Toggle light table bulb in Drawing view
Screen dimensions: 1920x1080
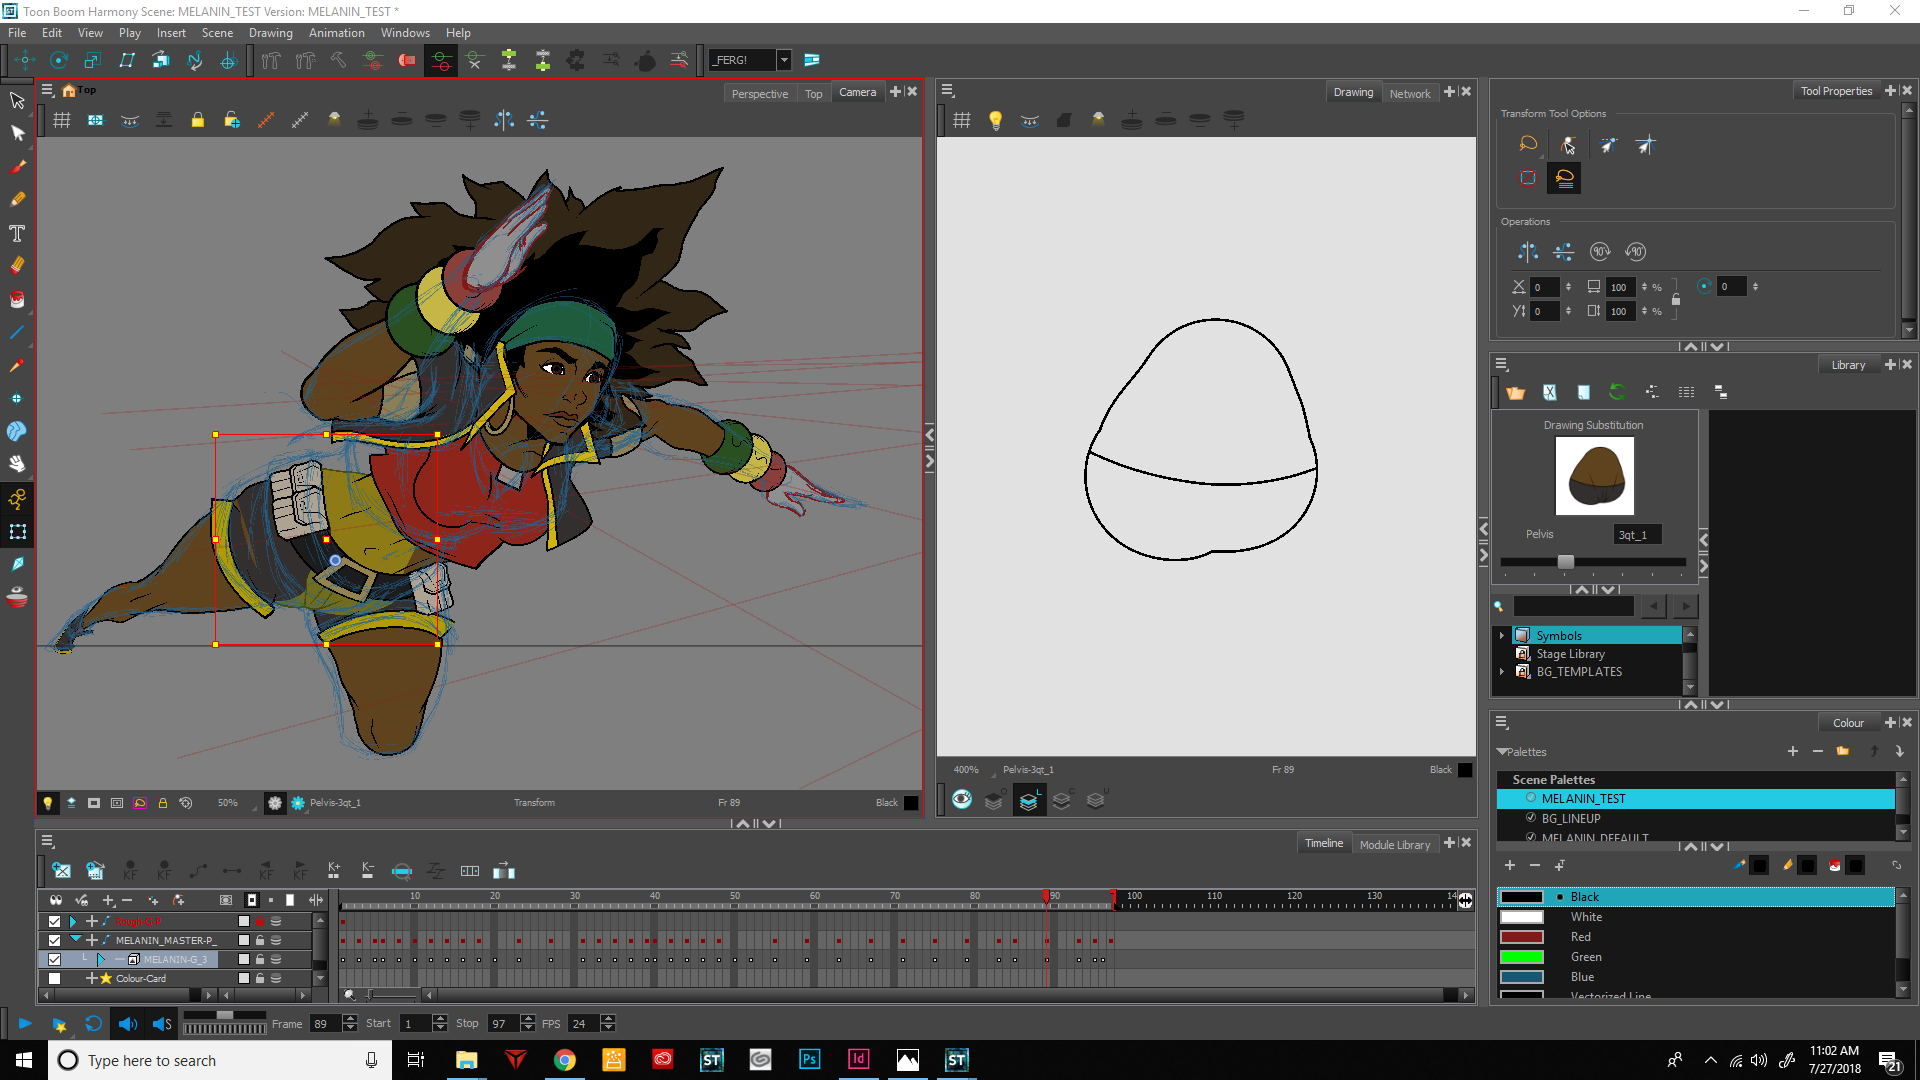[995, 120]
